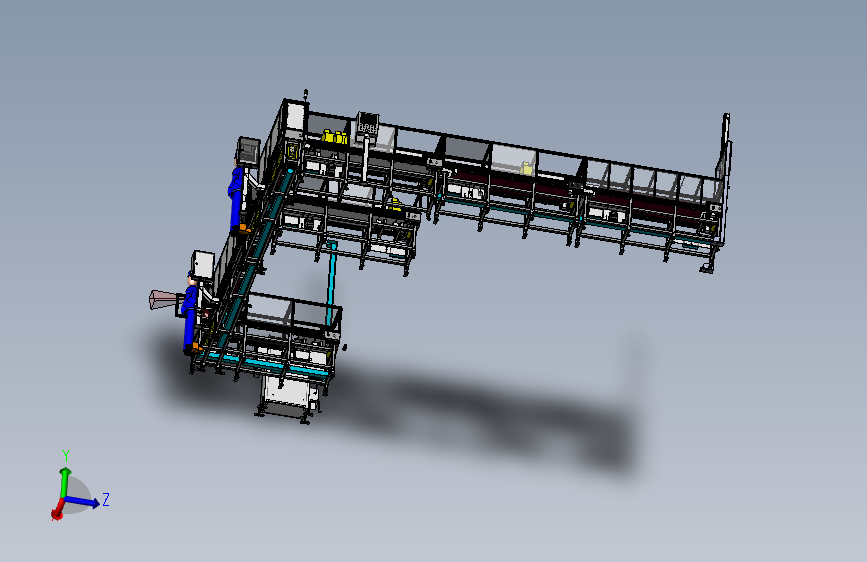Select the white cabinet beneath the lower conveyor section

coord(289,394)
